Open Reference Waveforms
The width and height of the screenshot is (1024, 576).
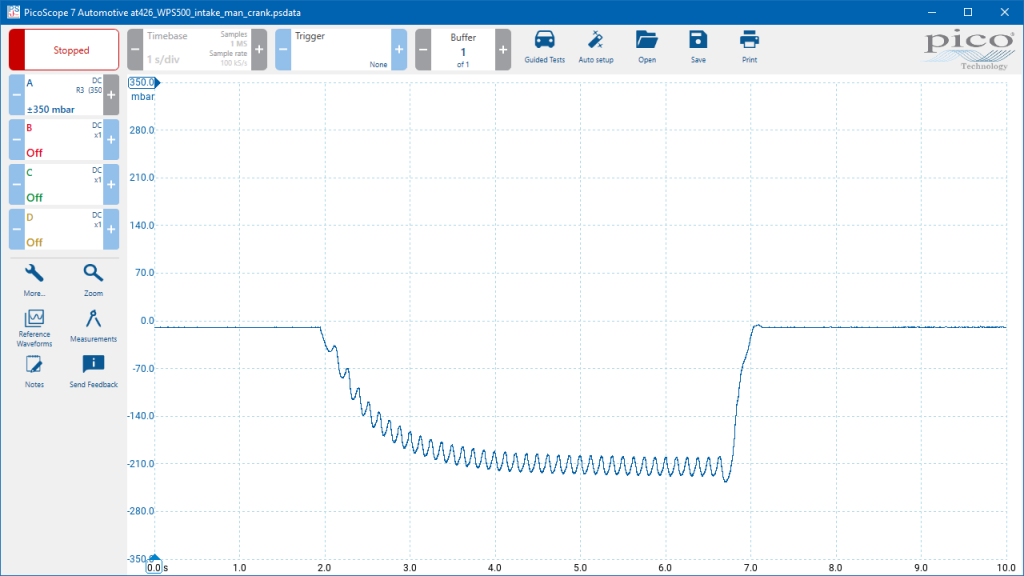pos(34,328)
